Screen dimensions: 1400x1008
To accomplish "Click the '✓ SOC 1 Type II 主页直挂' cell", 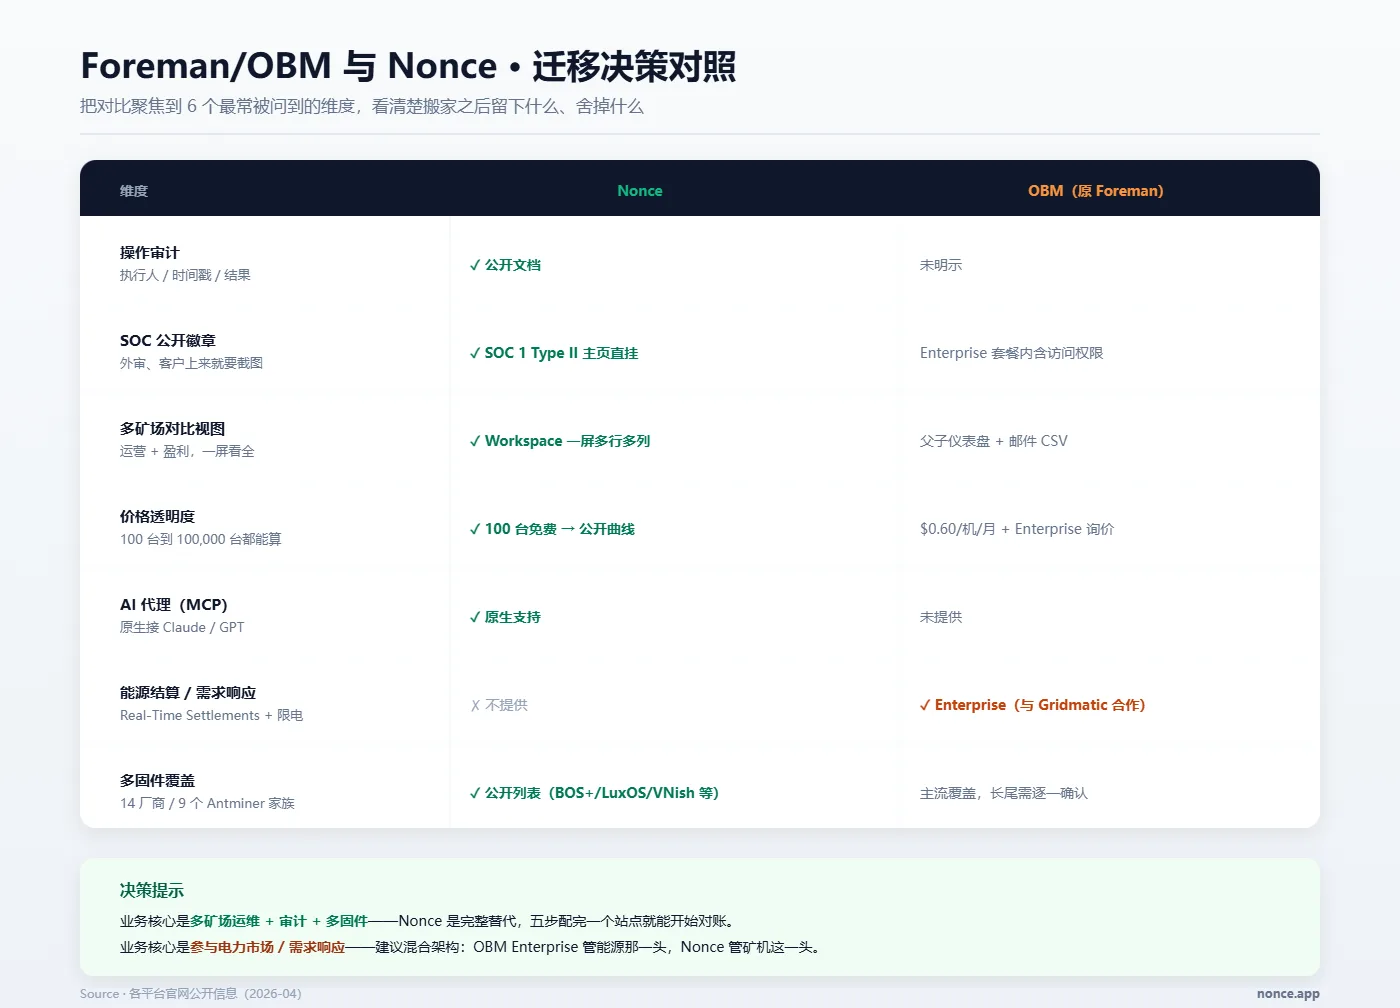I will pyautogui.click(x=554, y=353).
